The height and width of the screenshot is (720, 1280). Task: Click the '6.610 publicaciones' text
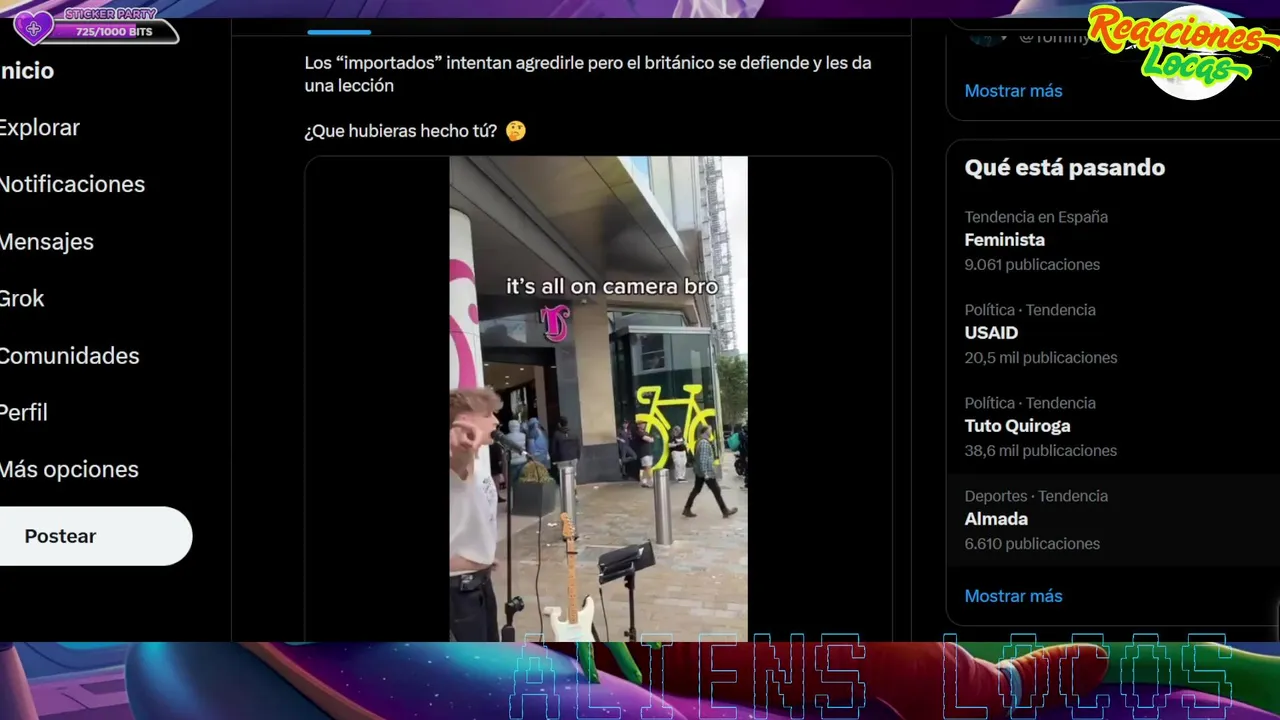[1032, 544]
